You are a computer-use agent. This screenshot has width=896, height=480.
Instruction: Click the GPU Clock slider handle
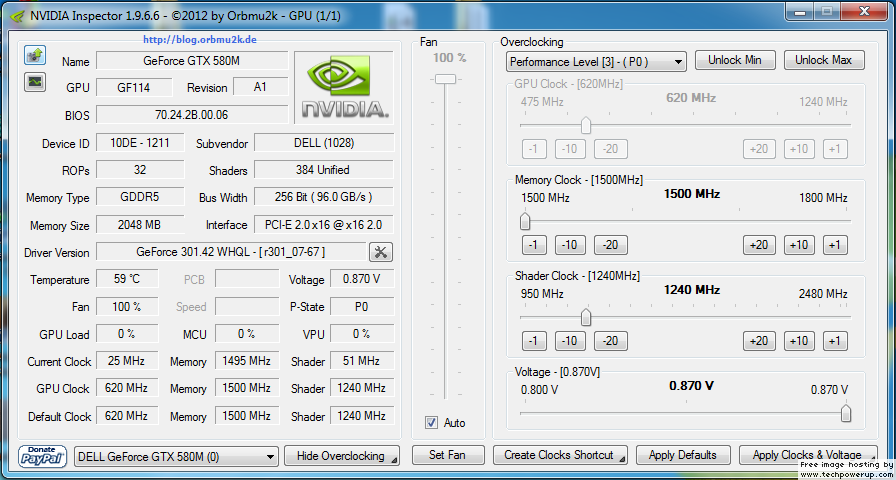(586, 125)
